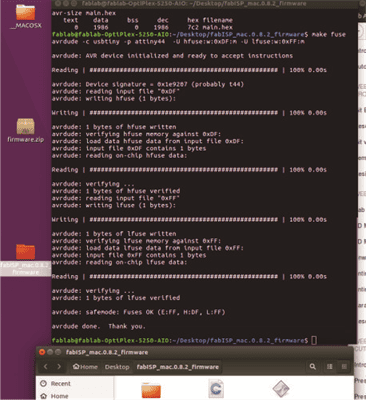Open Recent in the file manager sidebar
Screen dimensions: 366x400
click(x=56, y=384)
